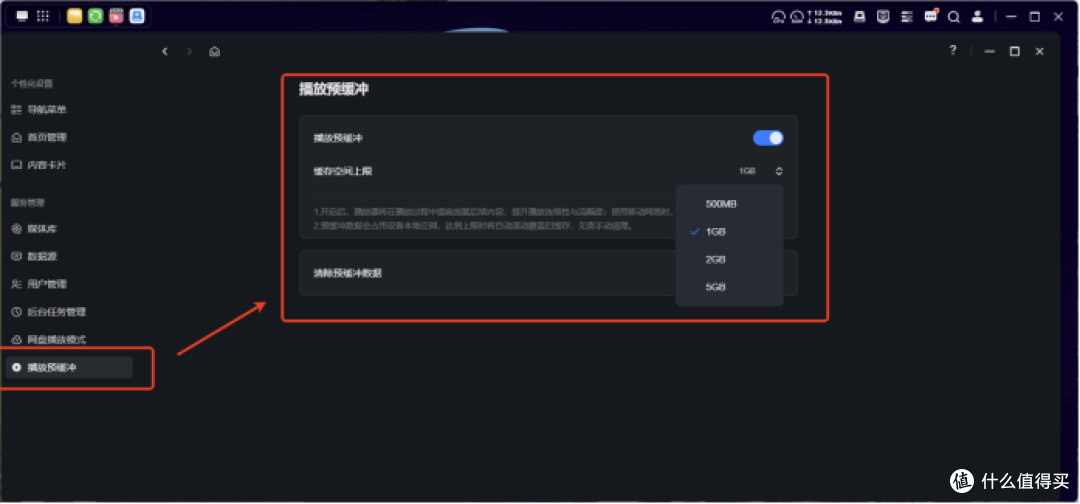Maximize the media app inner window

[x=1015, y=52]
